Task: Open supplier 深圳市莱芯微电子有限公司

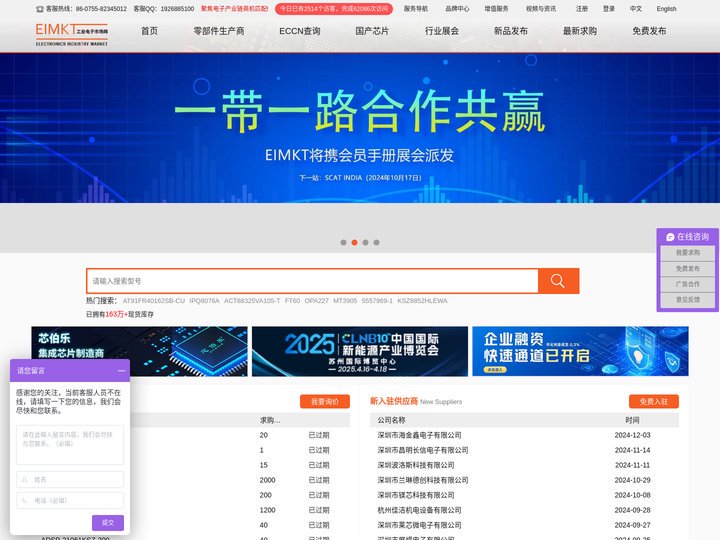Action: (x=419, y=525)
